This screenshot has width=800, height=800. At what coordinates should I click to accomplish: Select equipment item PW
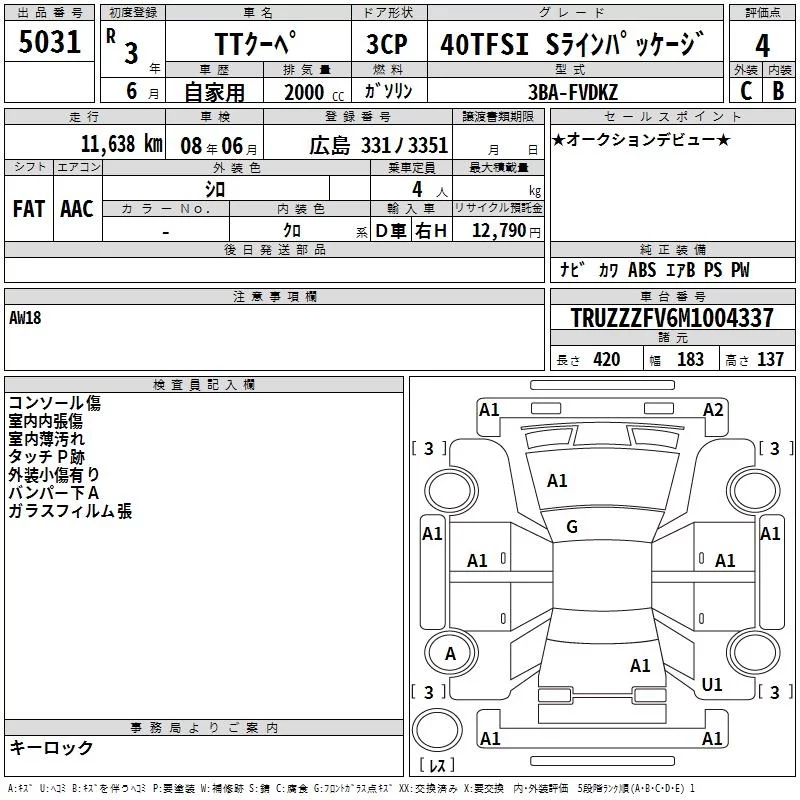click(740, 270)
